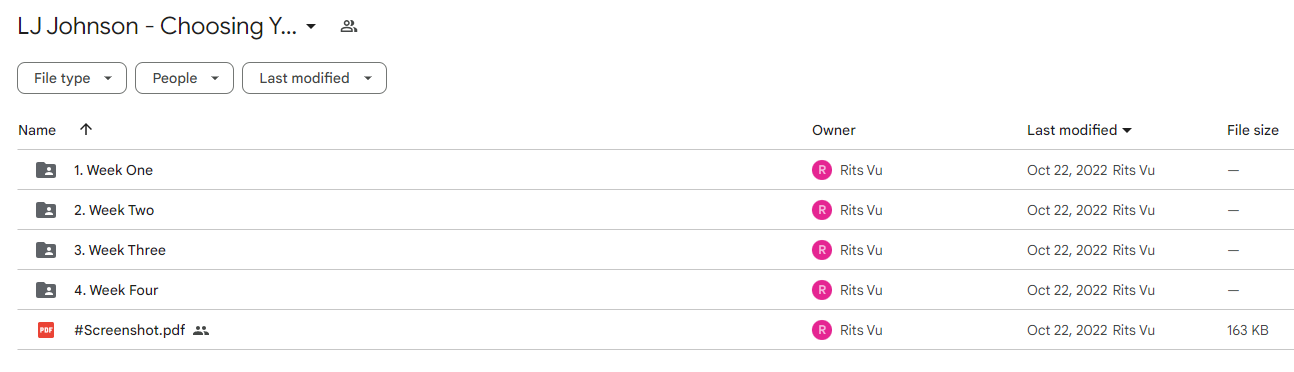Click the File size column header

(x=1253, y=130)
